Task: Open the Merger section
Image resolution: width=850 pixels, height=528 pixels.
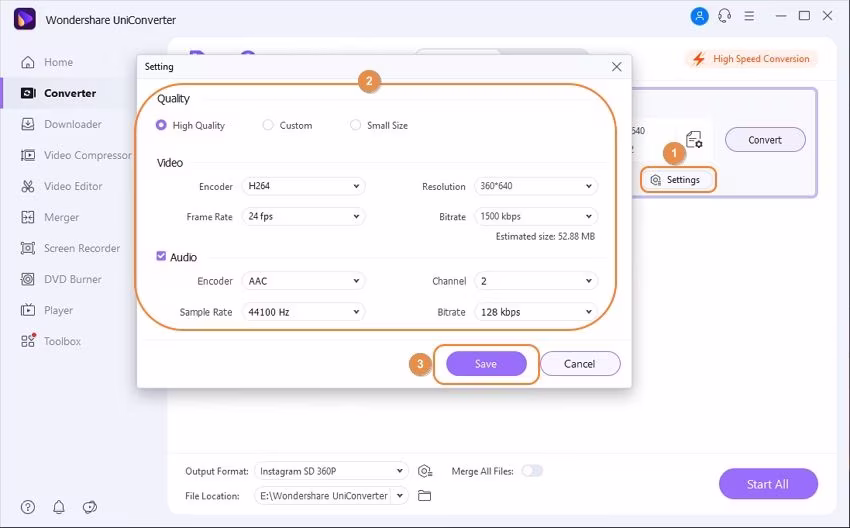Action: pos(50,217)
